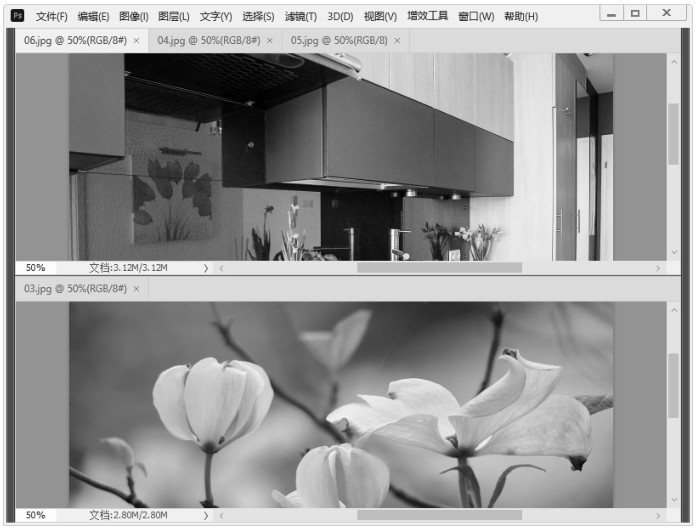Open the 3D(D) menu

coord(340,16)
